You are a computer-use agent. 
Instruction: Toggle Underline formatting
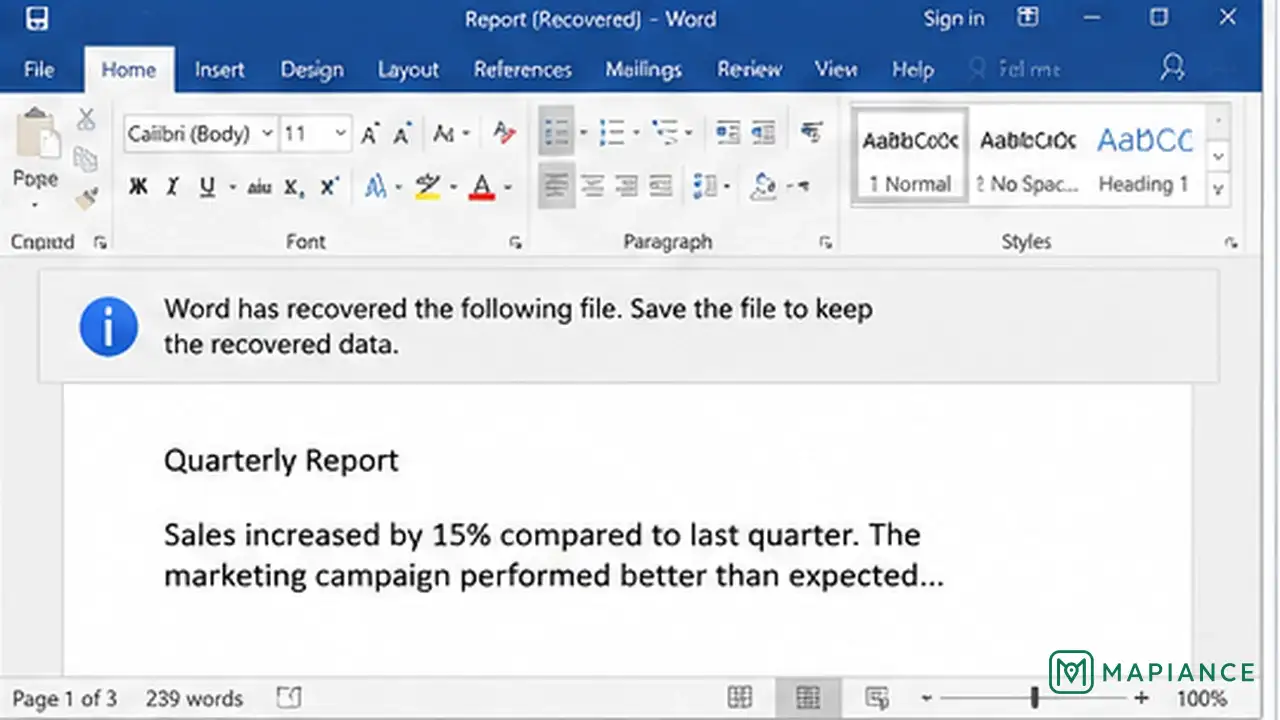(207, 187)
